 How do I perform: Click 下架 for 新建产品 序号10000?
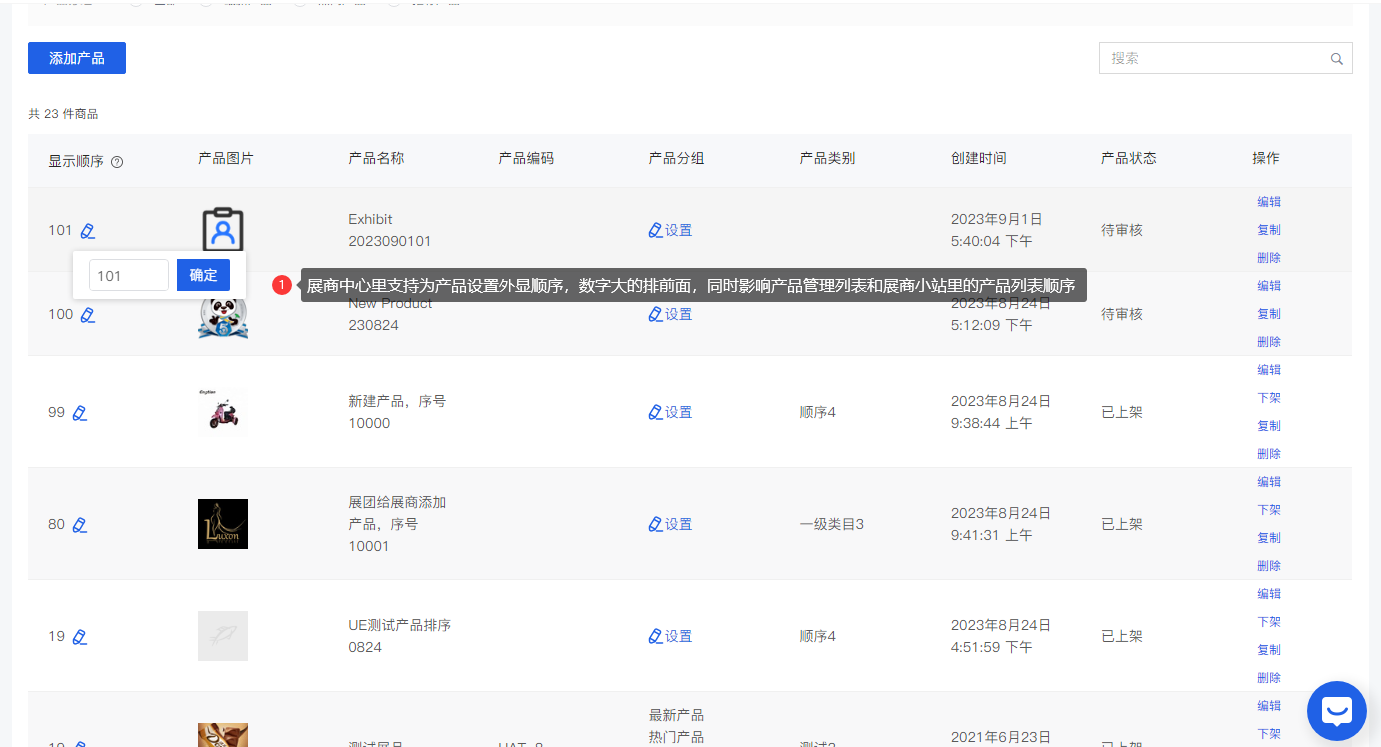1269,397
